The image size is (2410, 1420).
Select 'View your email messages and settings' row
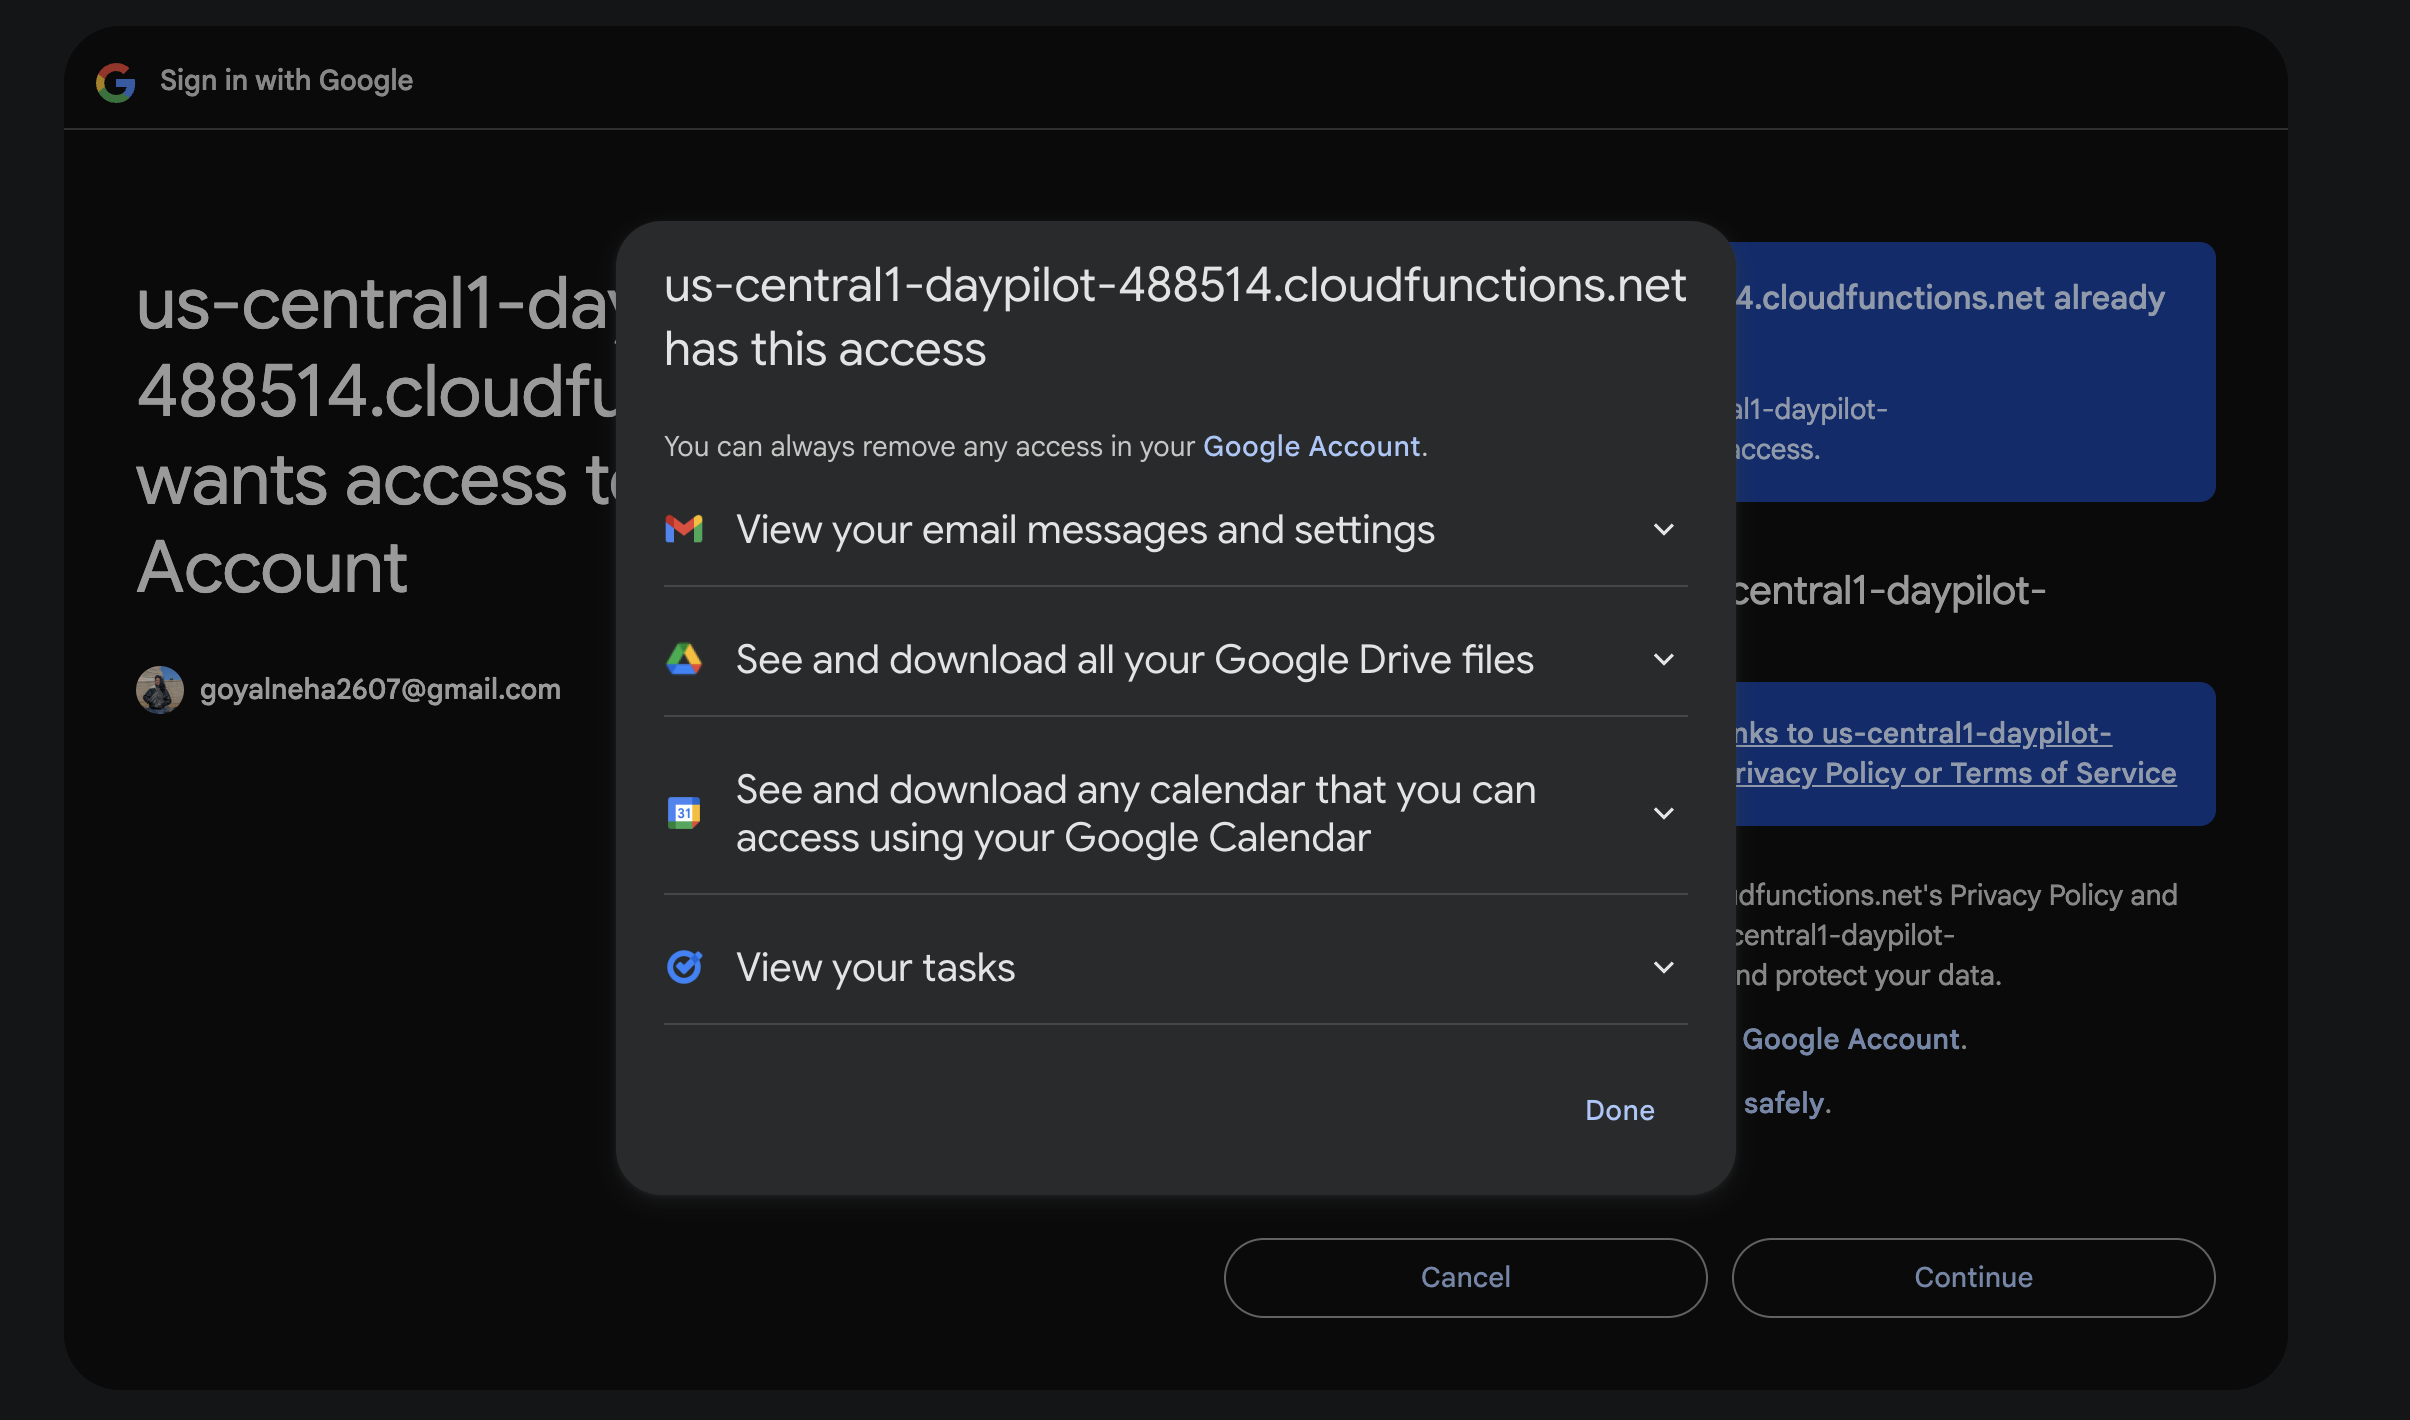point(1085,529)
